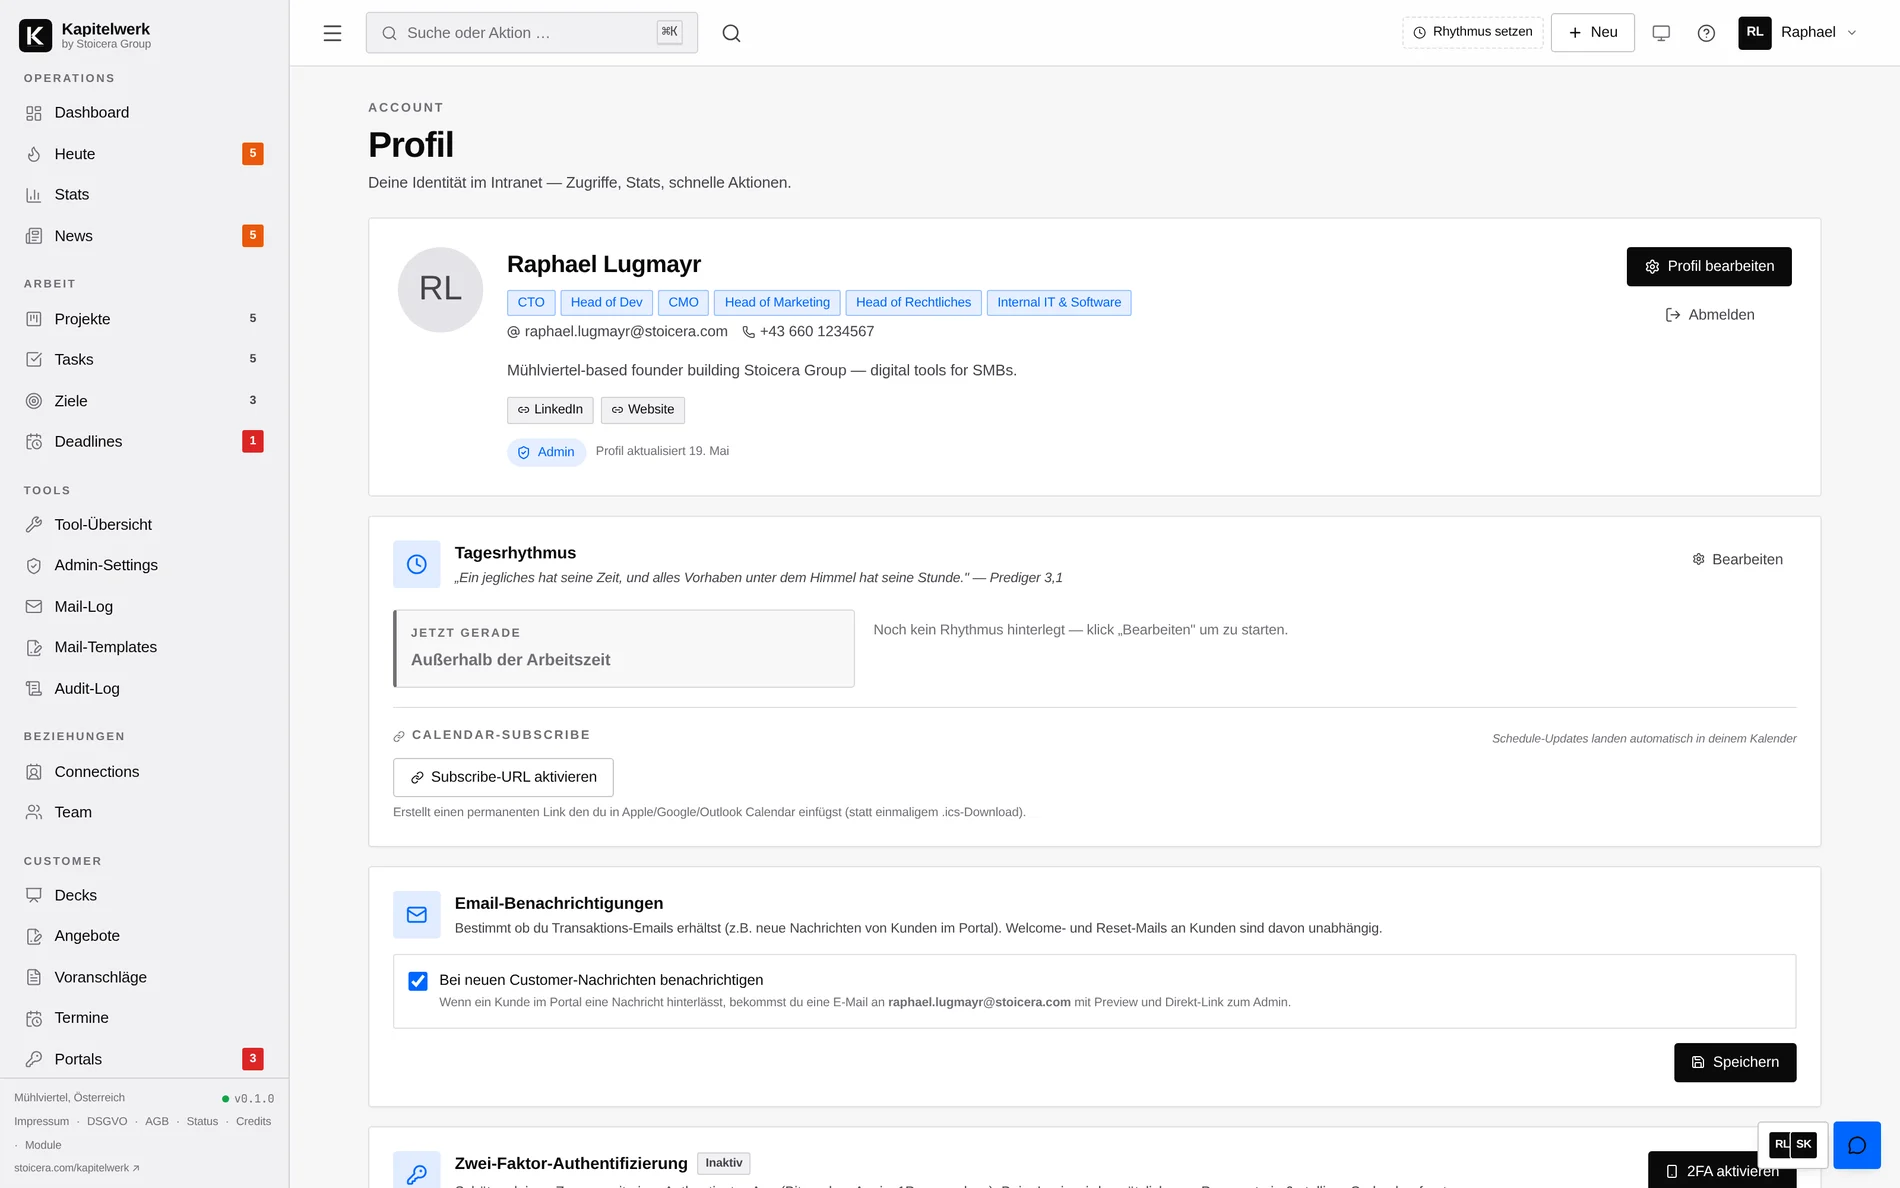Click the Head of Dev role tag
The height and width of the screenshot is (1188, 1900).
[606, 303]
